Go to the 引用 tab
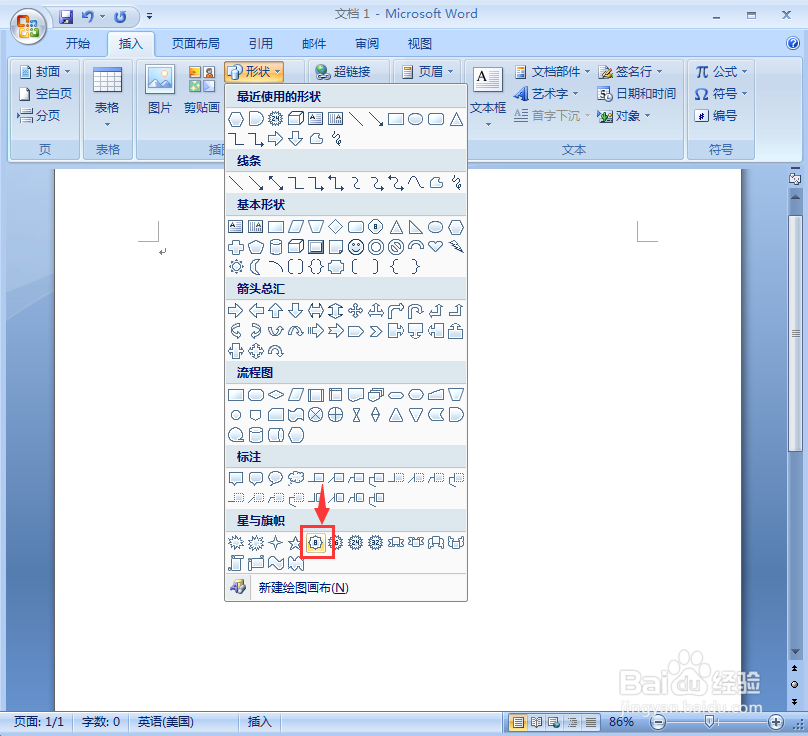Viewport: 808px width, 736px height. [x=261, y=43]
